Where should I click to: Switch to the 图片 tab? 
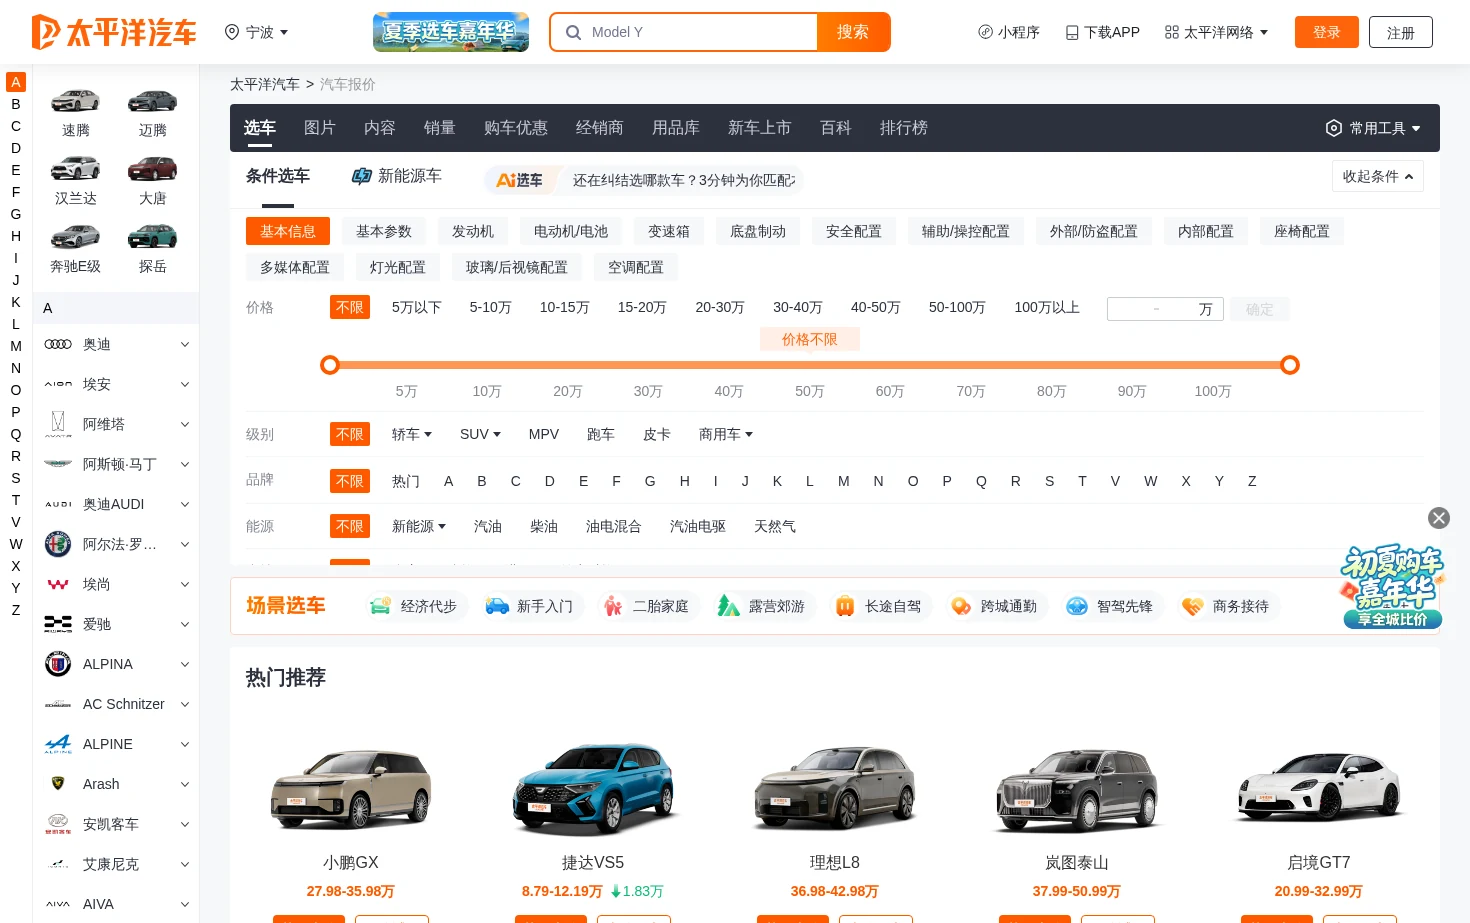point(319,128)
